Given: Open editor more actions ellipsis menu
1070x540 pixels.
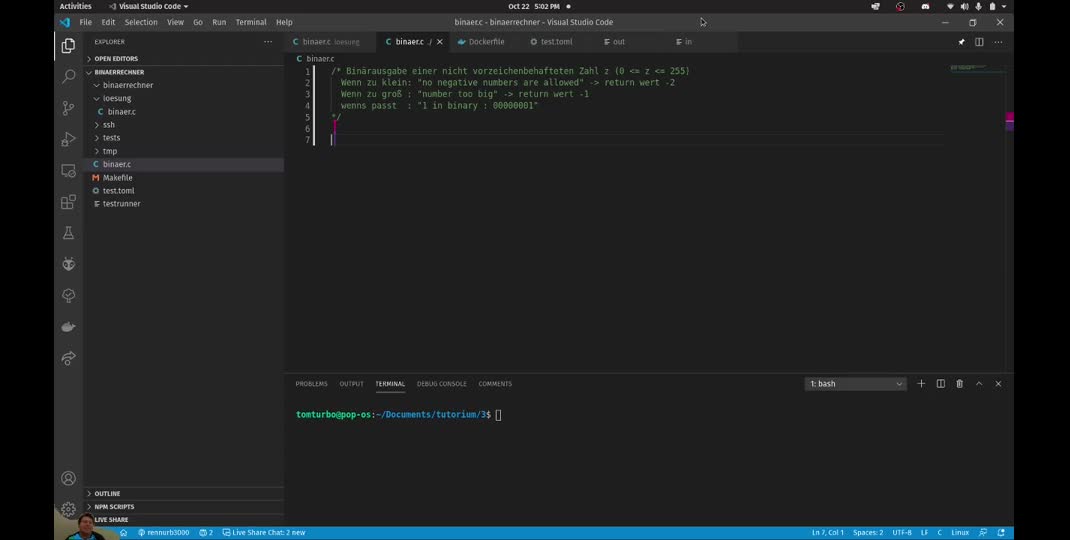Looking at the screenshot, I should pos(998,42).
